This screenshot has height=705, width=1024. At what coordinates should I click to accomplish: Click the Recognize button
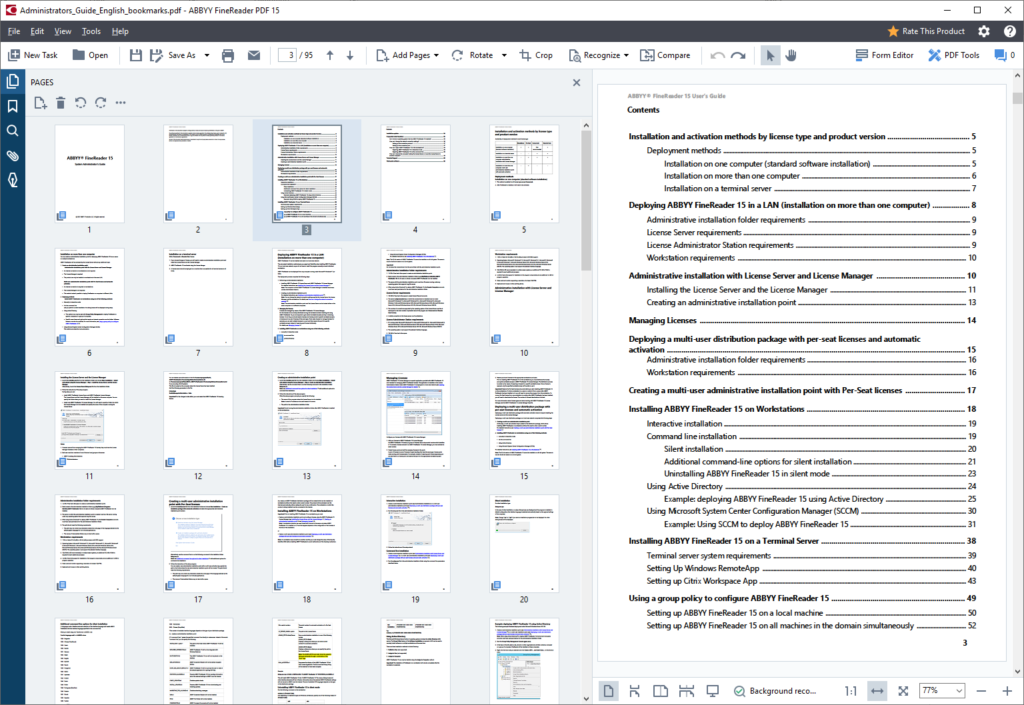594,55
